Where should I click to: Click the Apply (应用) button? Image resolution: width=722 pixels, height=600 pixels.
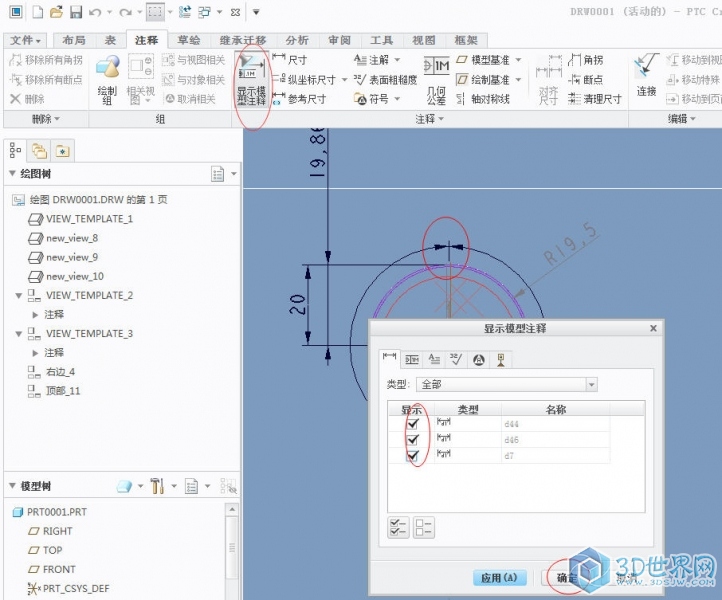coord(500,577)
